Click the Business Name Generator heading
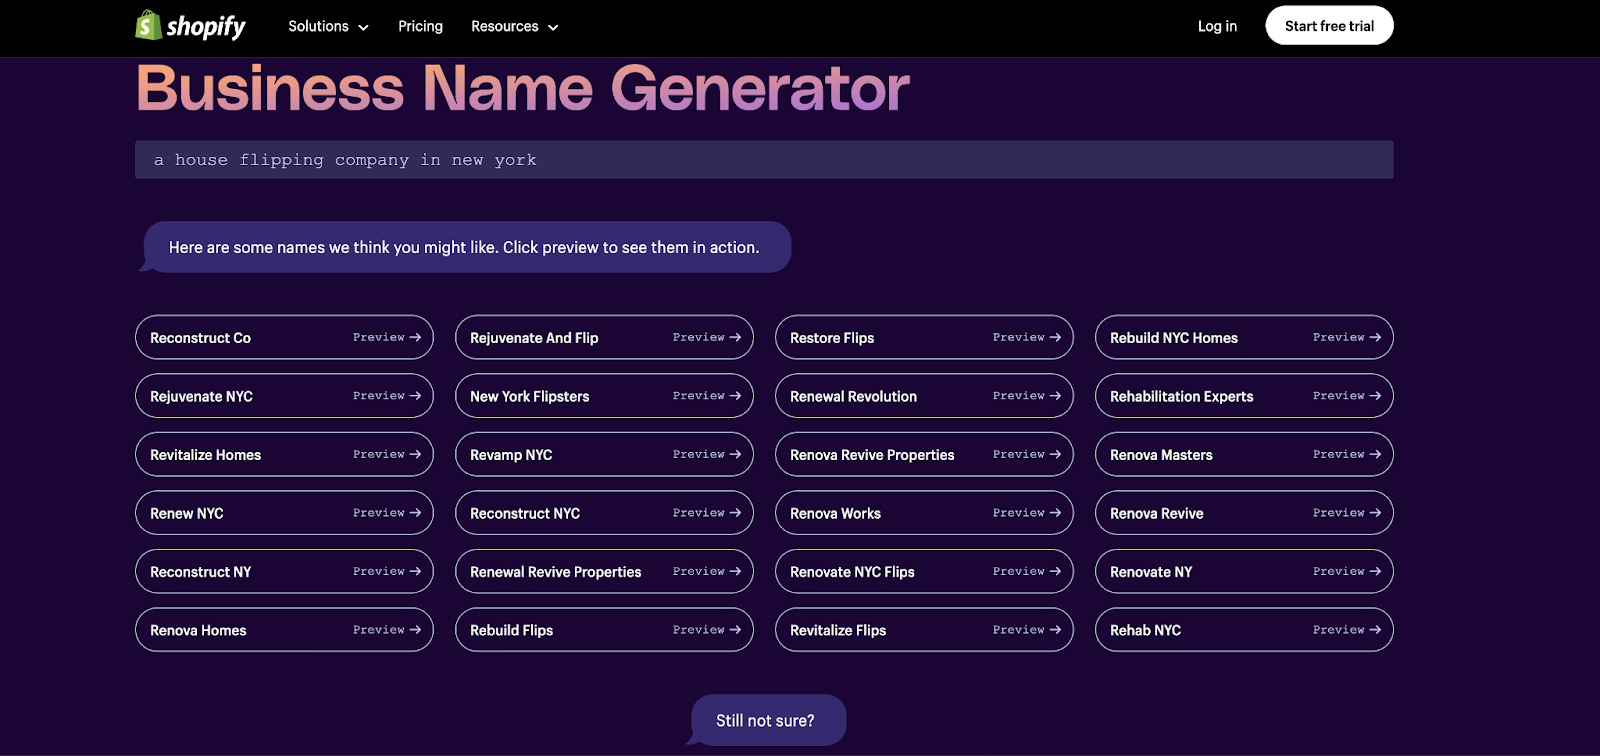Viewport: 1600px width, 756px height. (x=523, y=88)
